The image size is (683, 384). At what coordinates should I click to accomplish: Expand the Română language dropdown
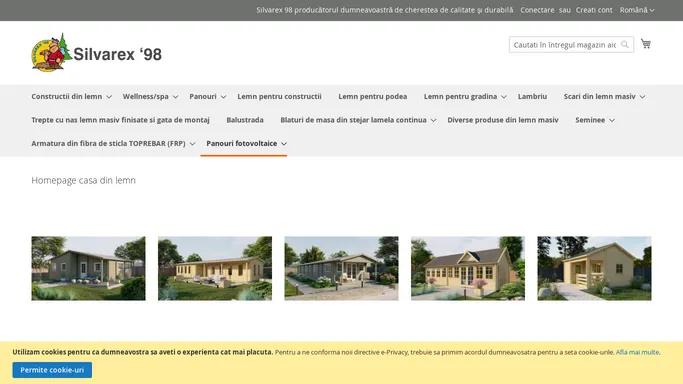coord(637,10)
